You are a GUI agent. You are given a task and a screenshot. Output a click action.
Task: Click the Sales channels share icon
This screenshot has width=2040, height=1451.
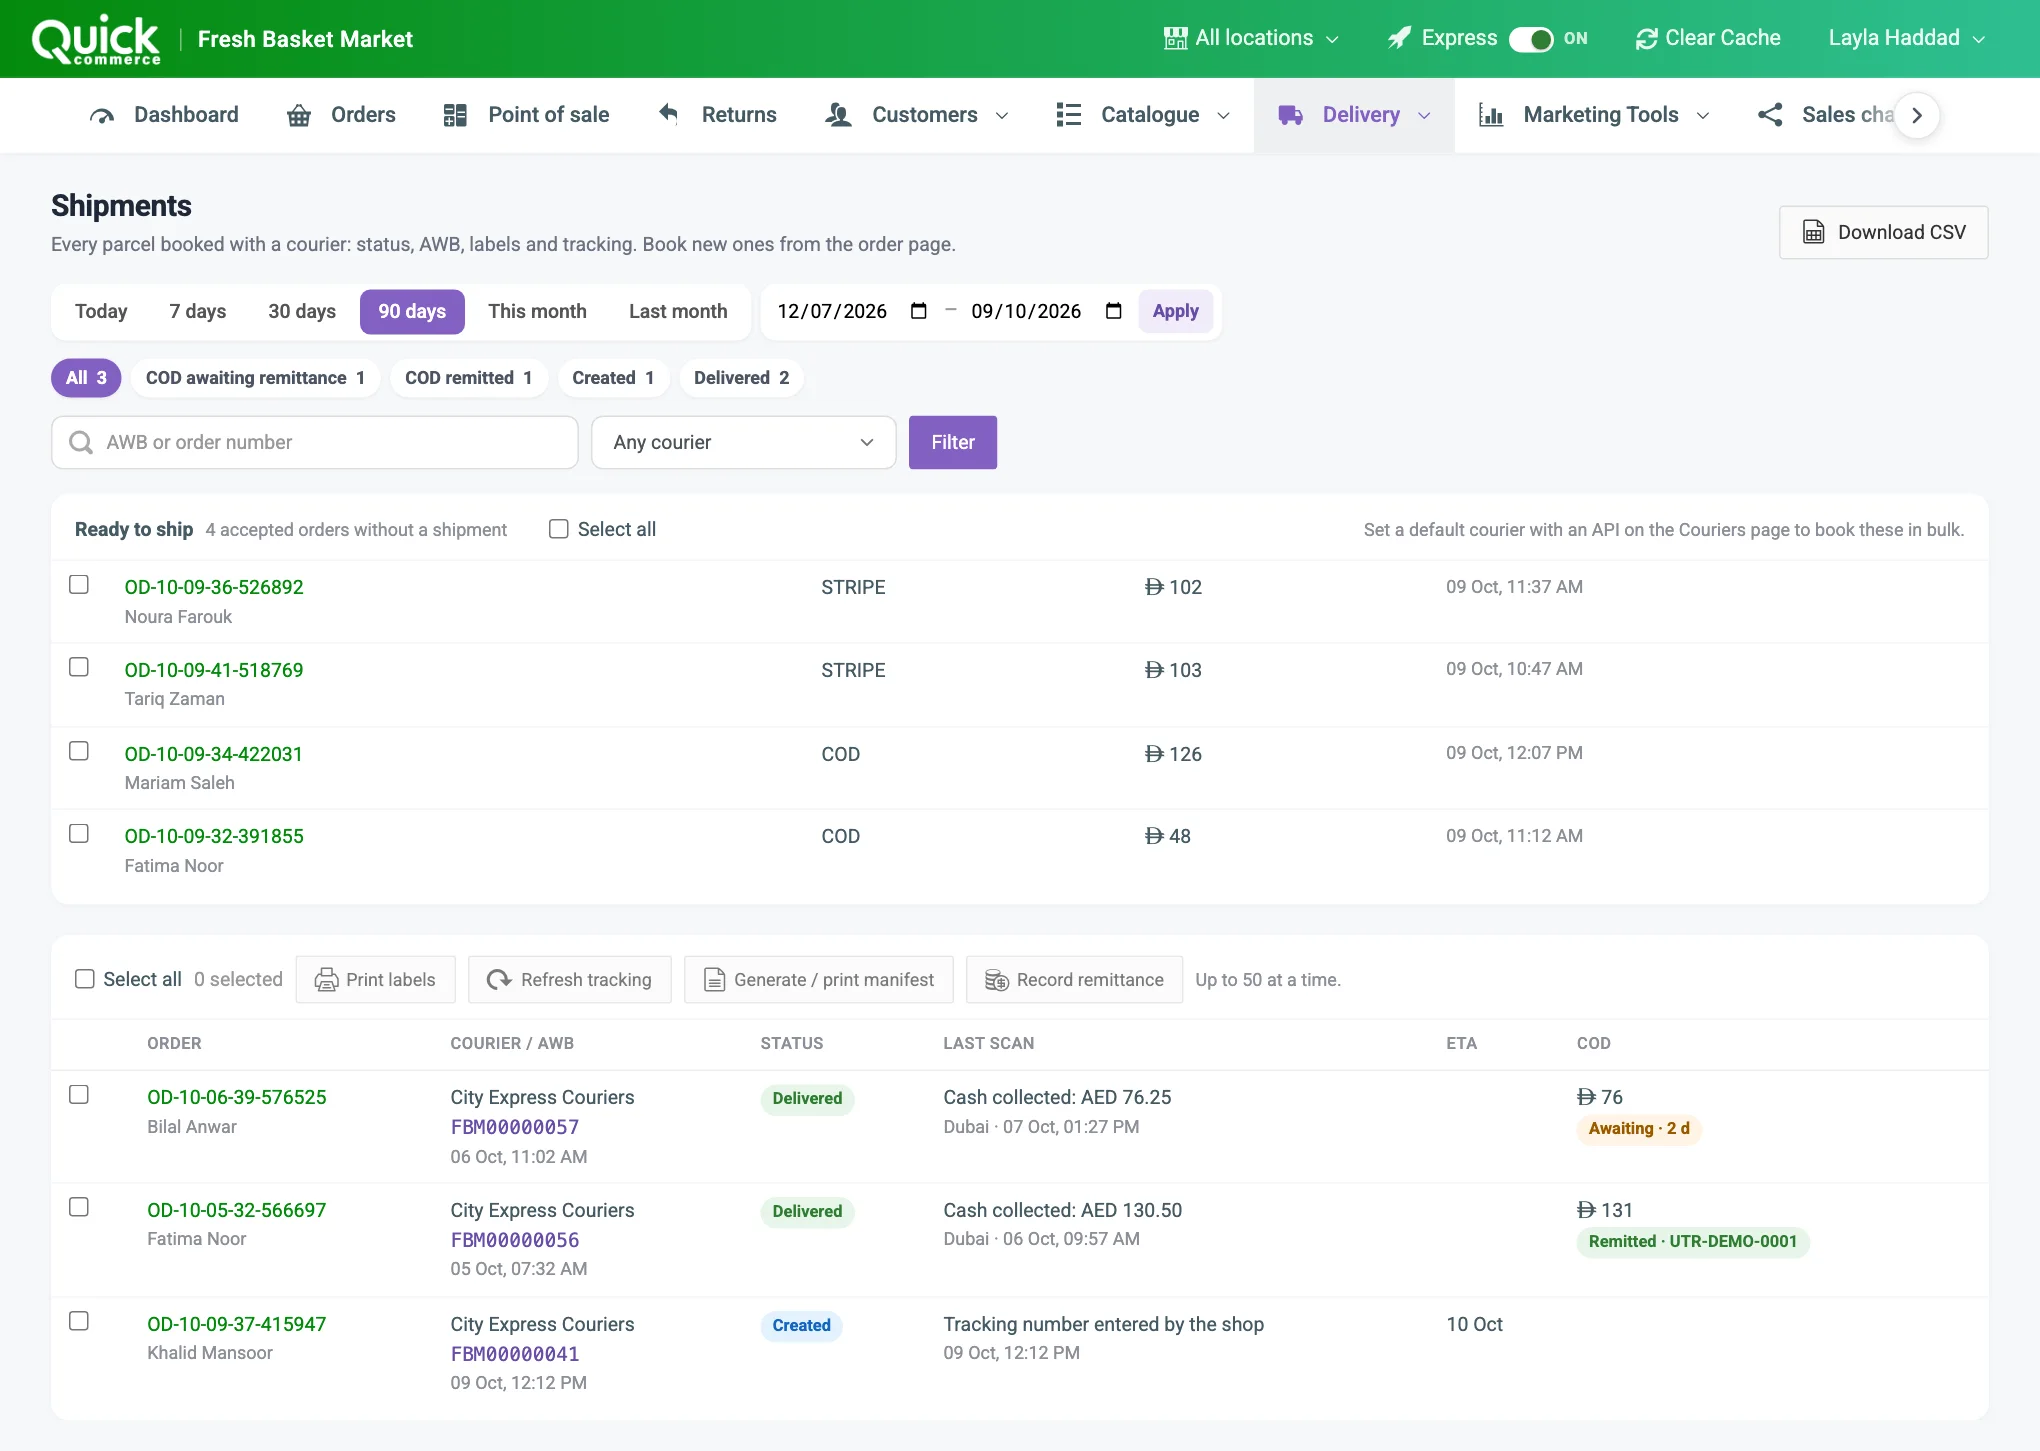coord(1771,115)
